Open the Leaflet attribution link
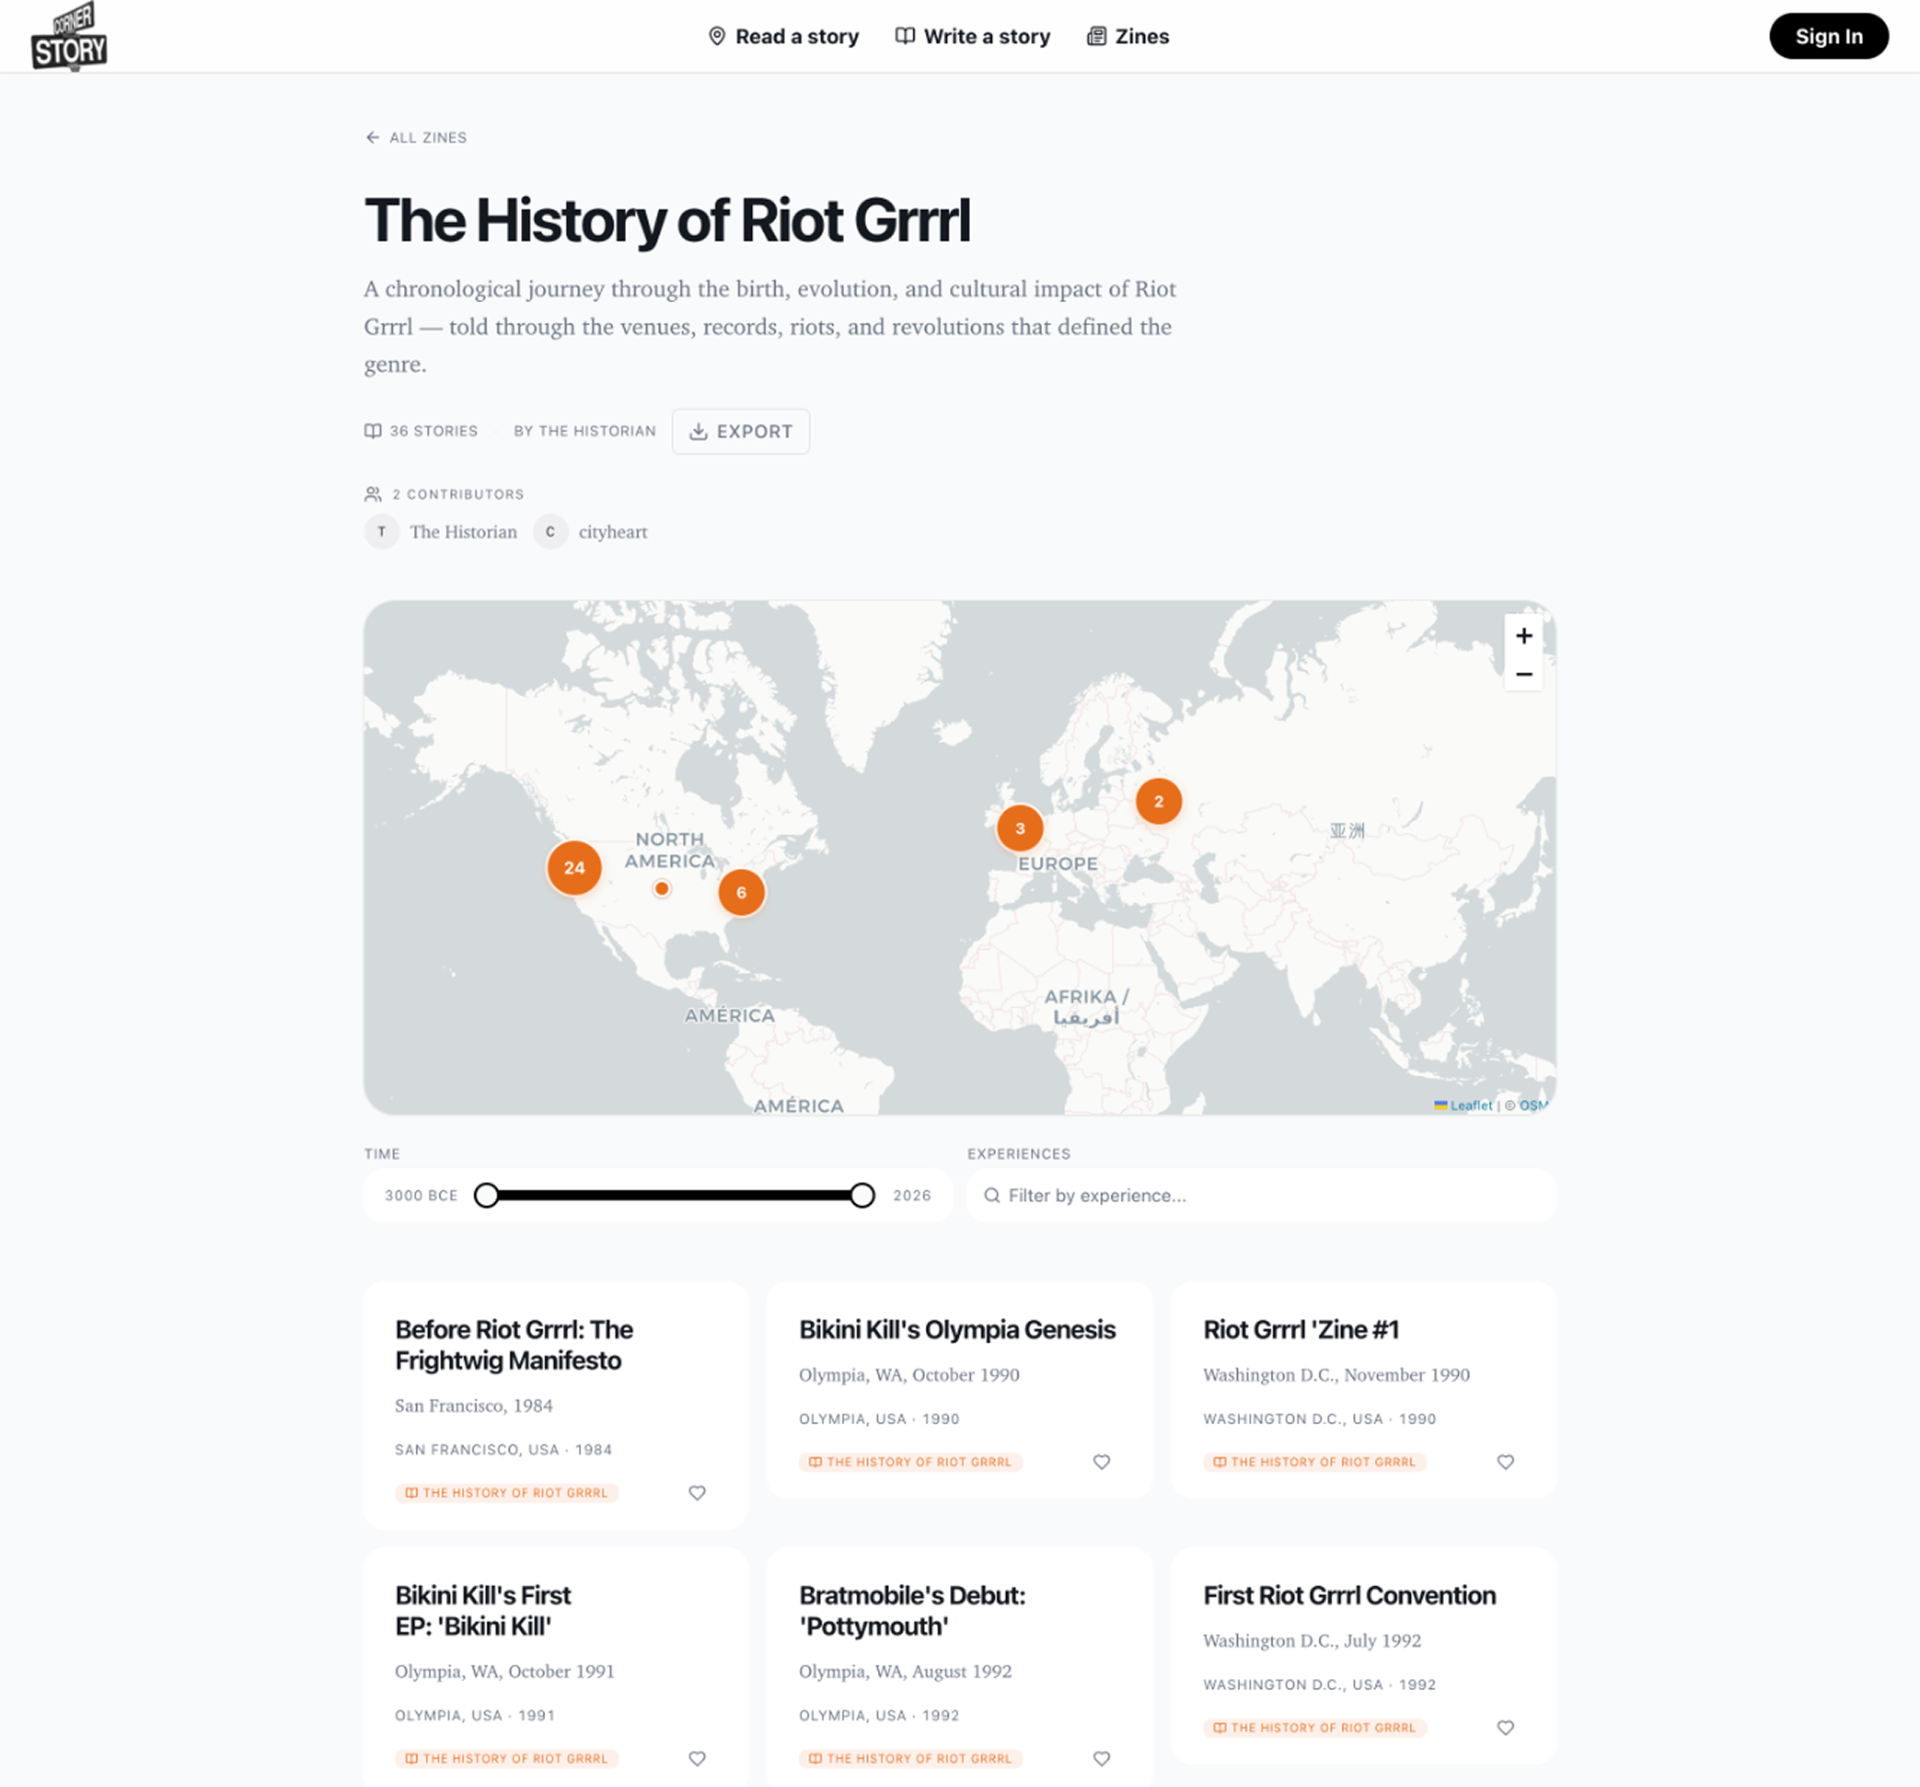 click(x=1463, y=1105)
